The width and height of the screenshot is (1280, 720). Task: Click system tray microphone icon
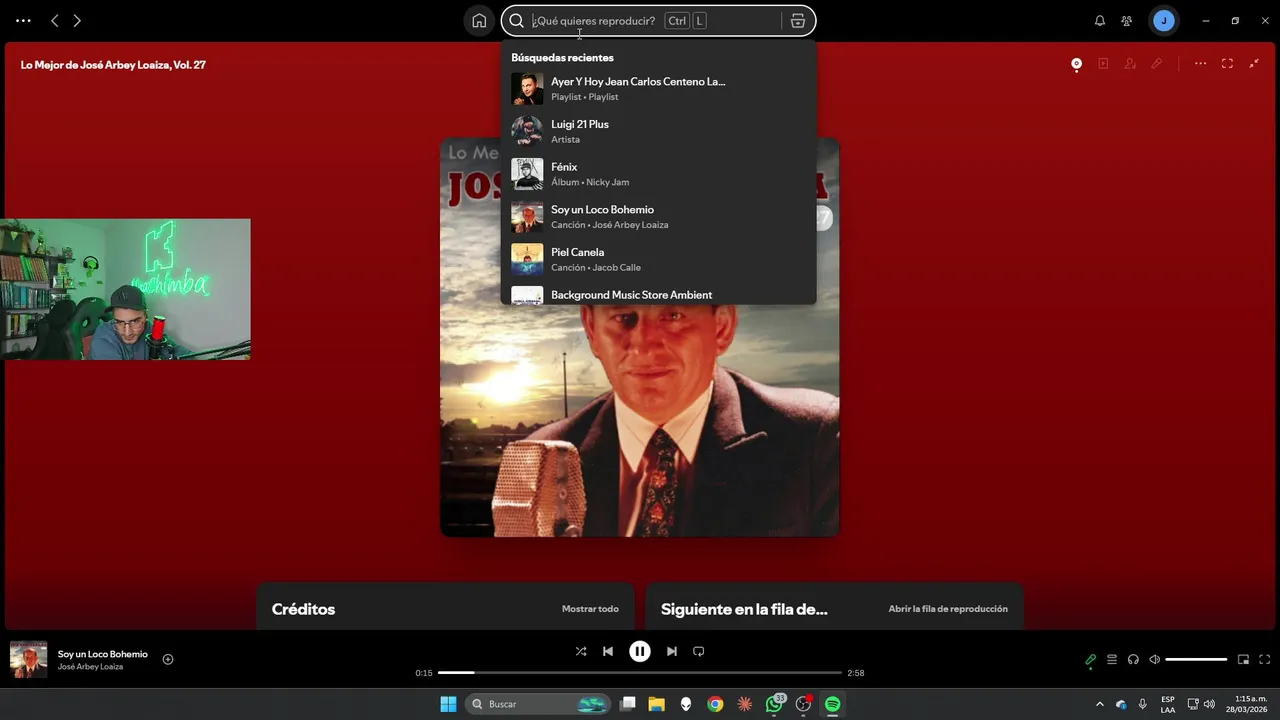1142,704
